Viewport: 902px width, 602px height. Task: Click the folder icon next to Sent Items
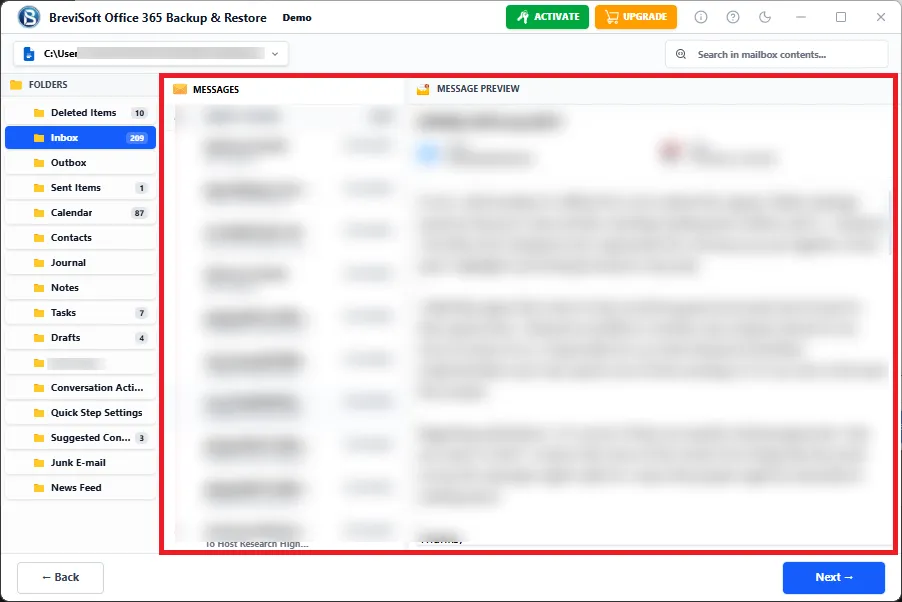[39, 188]
